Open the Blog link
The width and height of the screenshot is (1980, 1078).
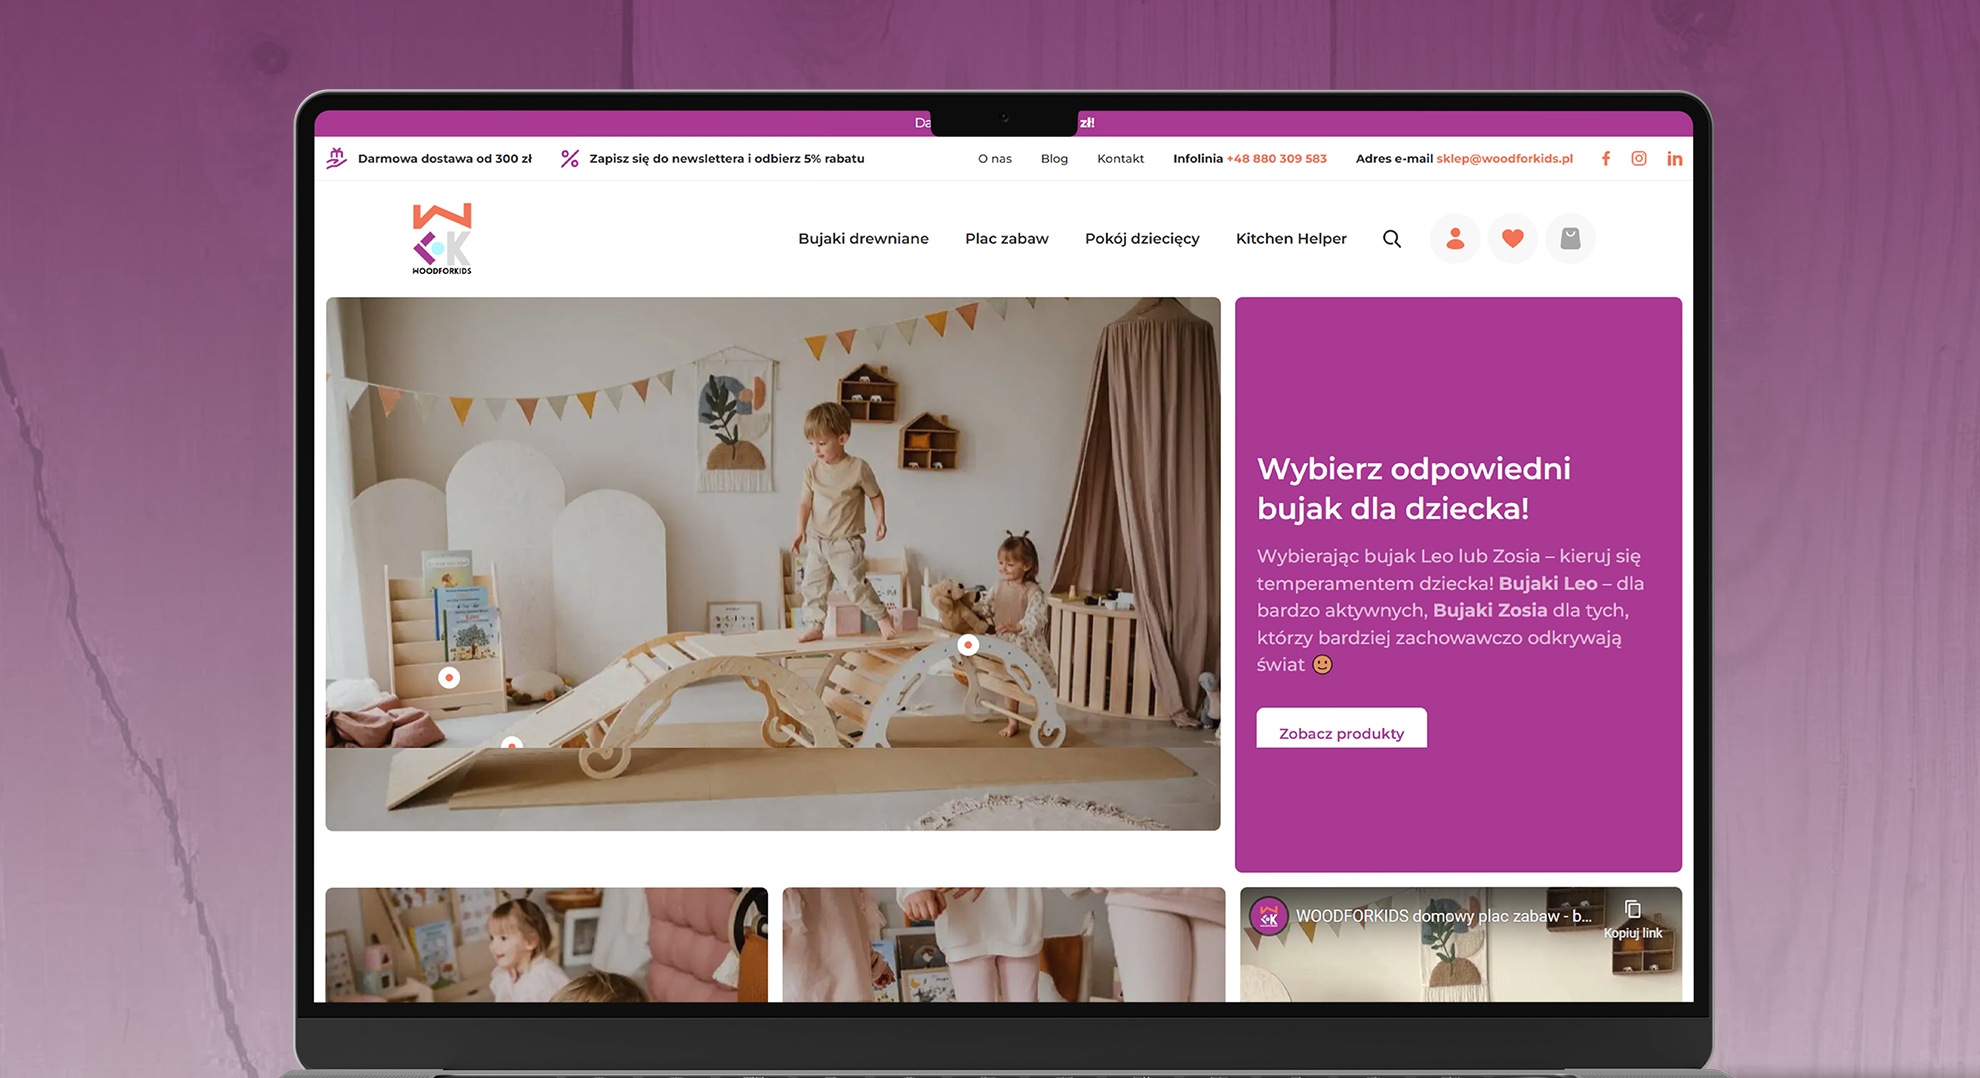point(1054,159)
